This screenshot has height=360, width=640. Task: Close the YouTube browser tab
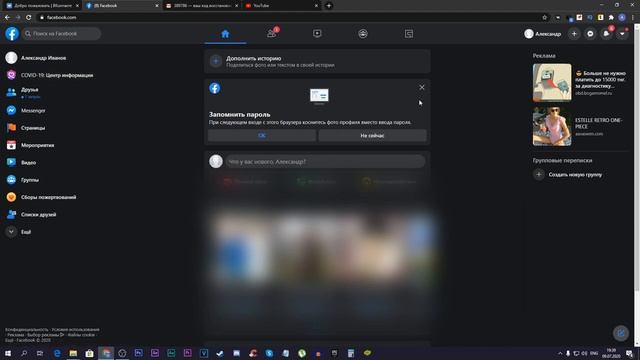click(x=316, y=6)
